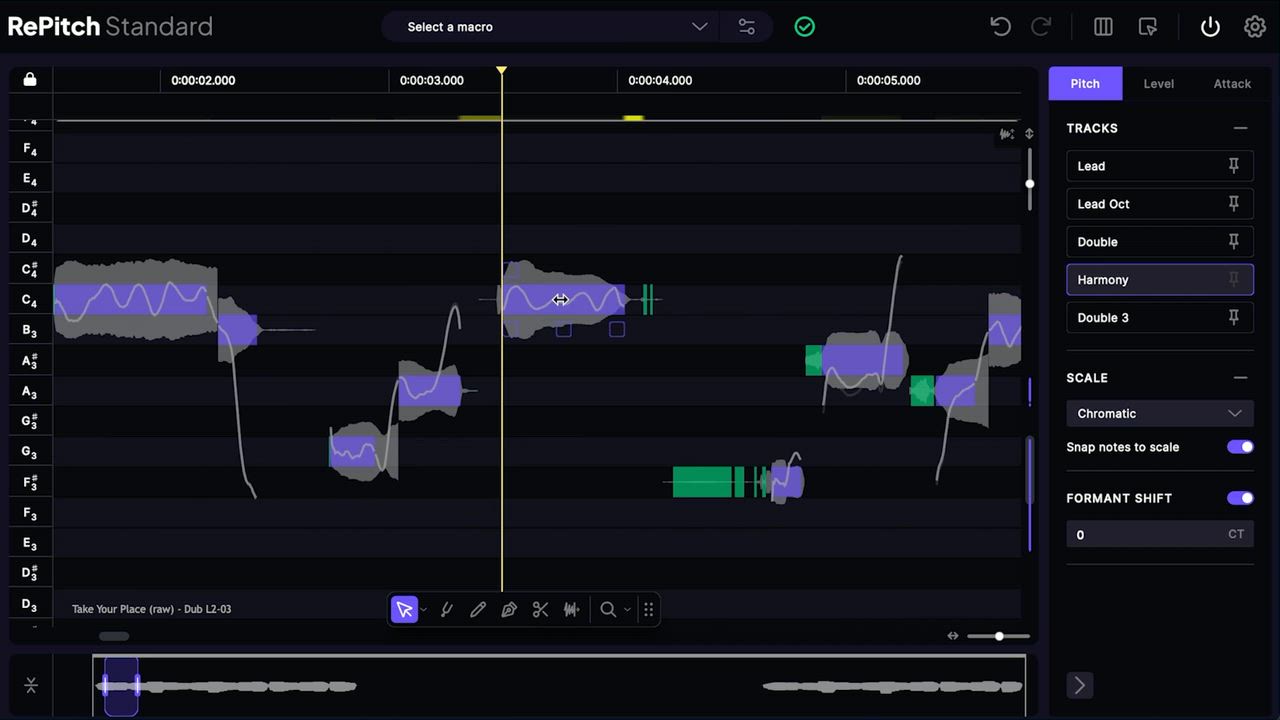Undo the last edit
Screen dimensions: 1280x720
coord(1000,27)
